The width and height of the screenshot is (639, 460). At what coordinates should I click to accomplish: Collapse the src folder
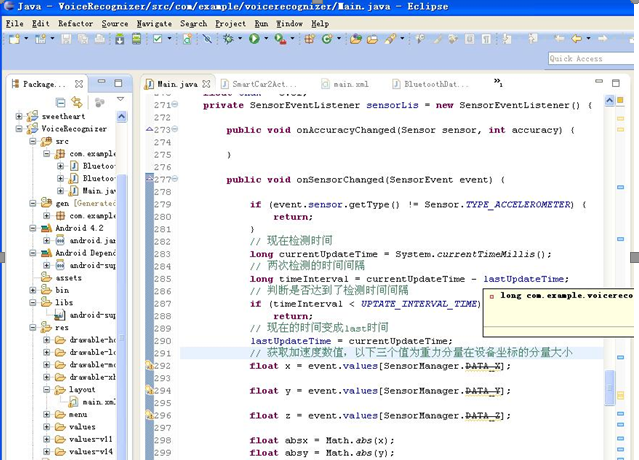point(33,141)
